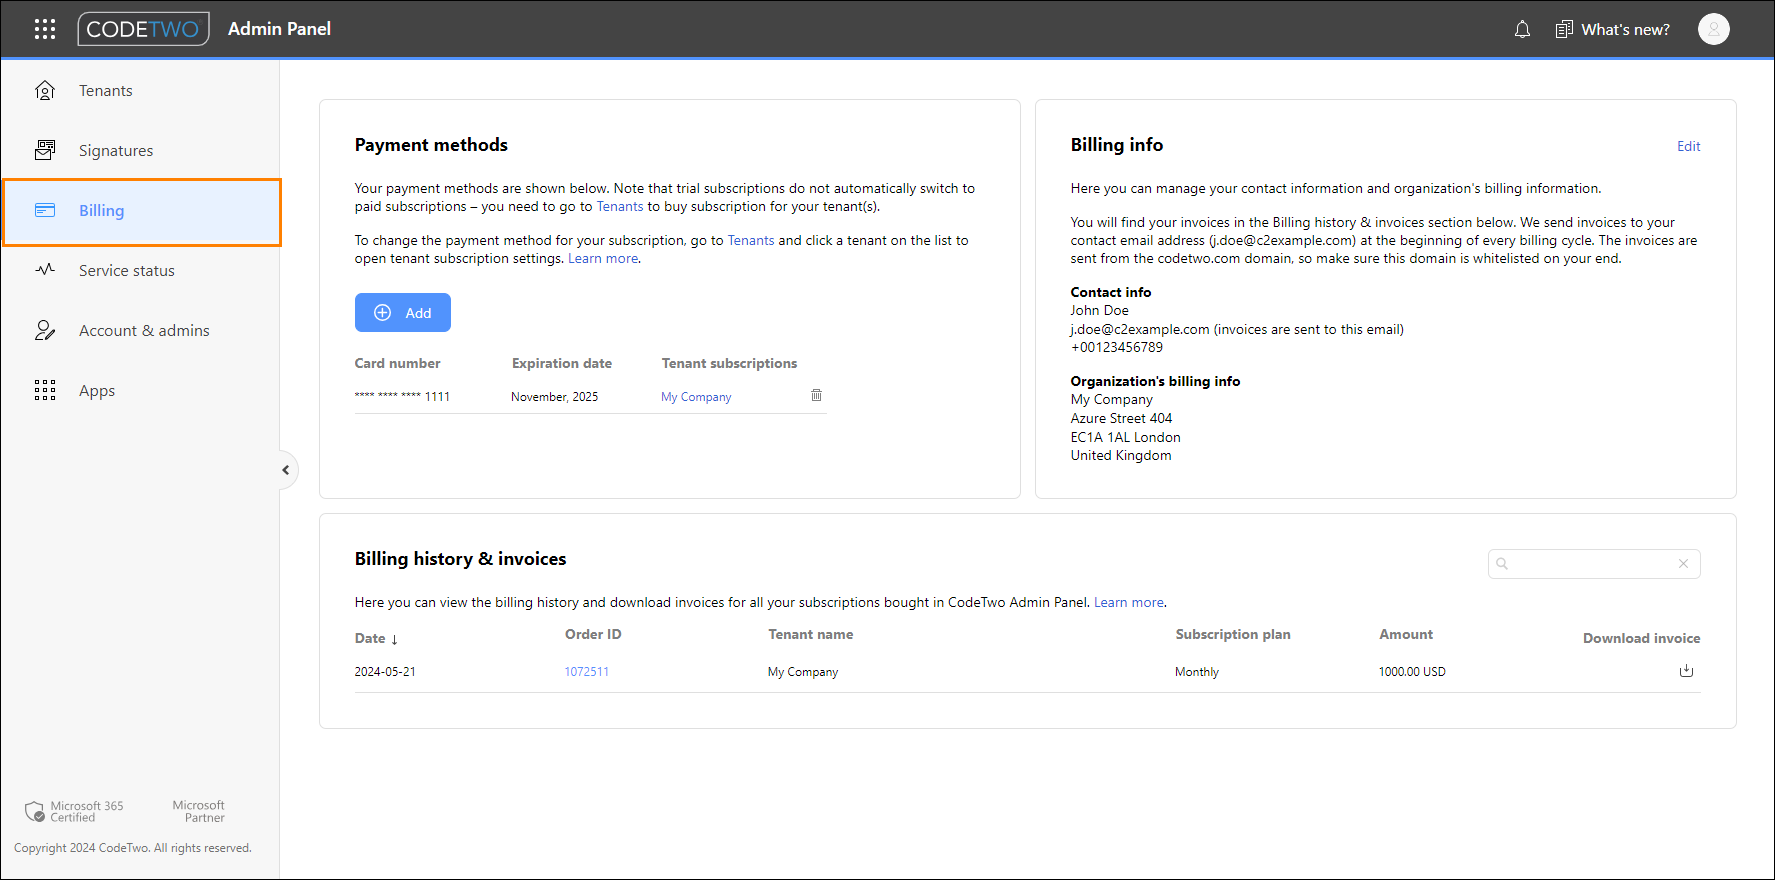Click the CodeTwo logo

(x=143, y=29)
